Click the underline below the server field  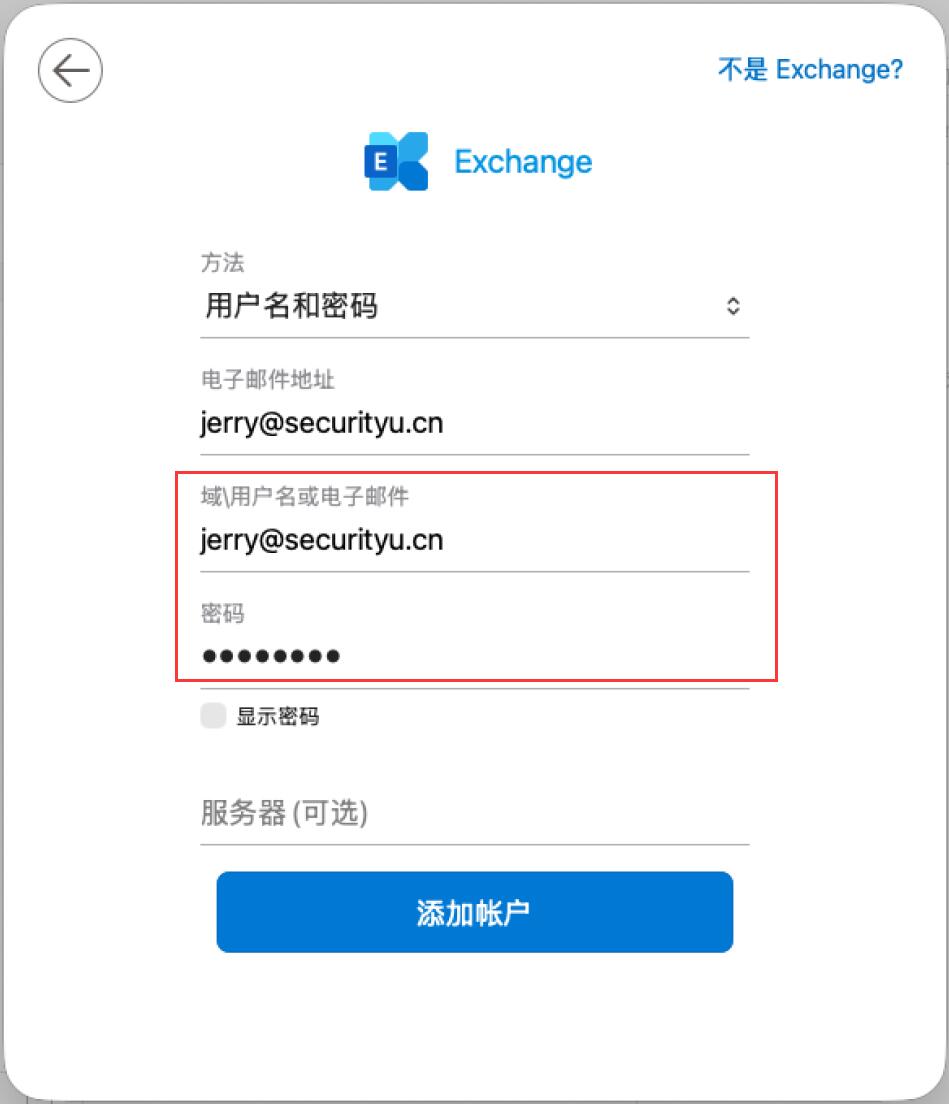point(474,843)
